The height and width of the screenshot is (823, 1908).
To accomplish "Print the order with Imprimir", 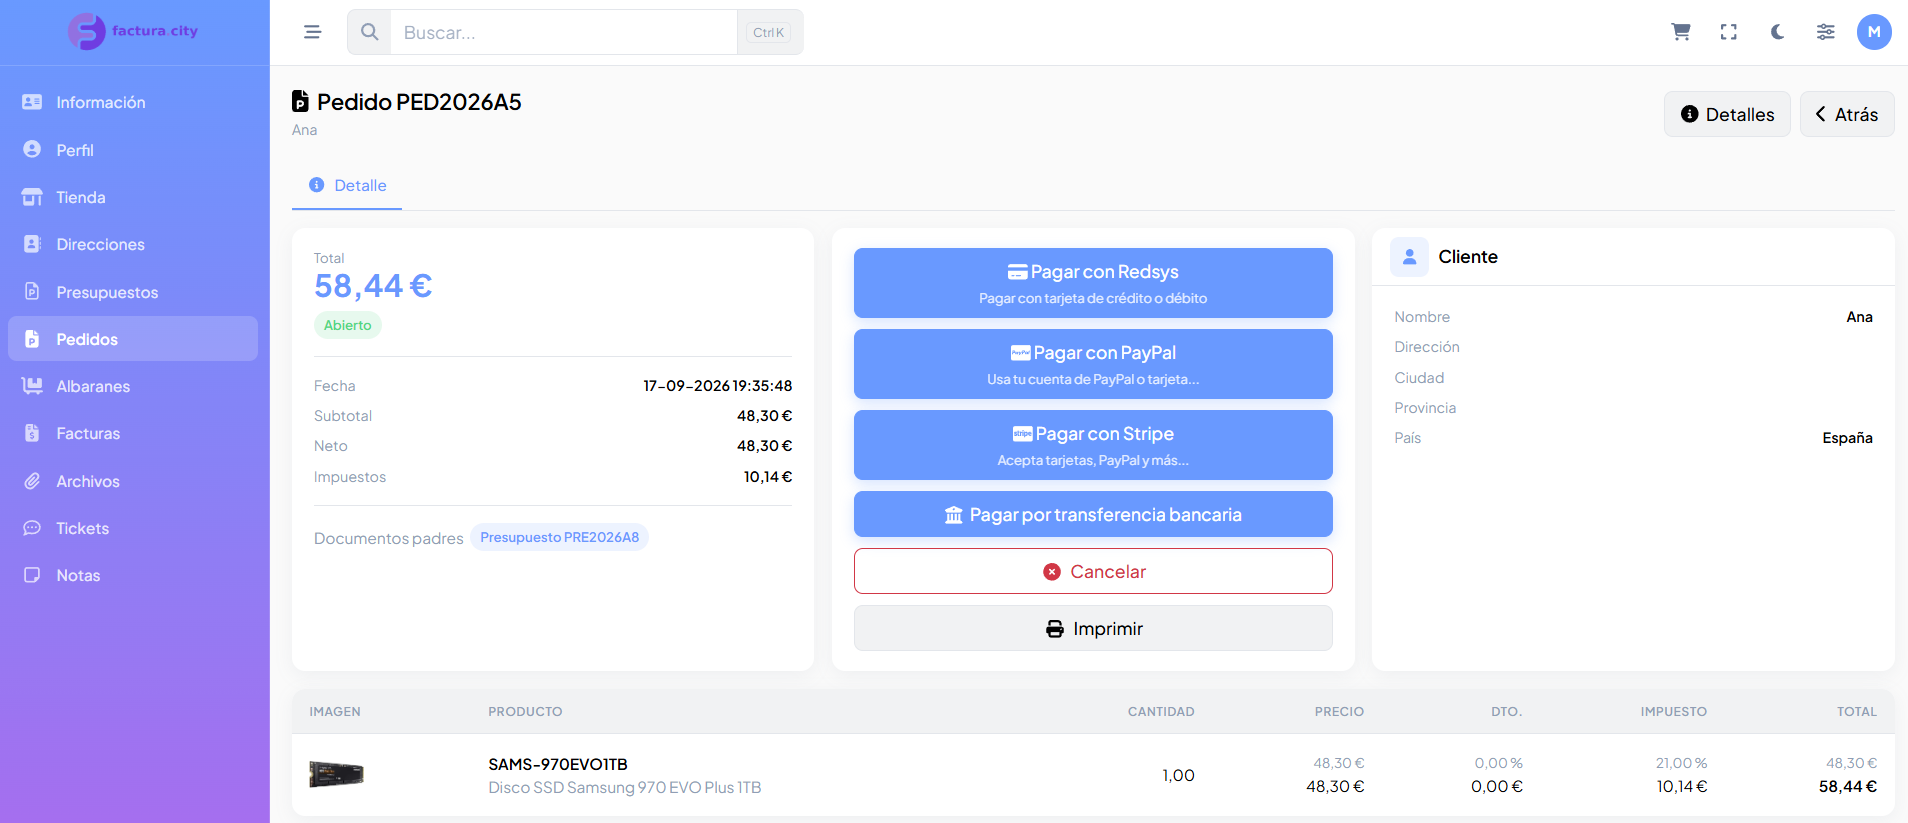I will [x=1093, y=628].
